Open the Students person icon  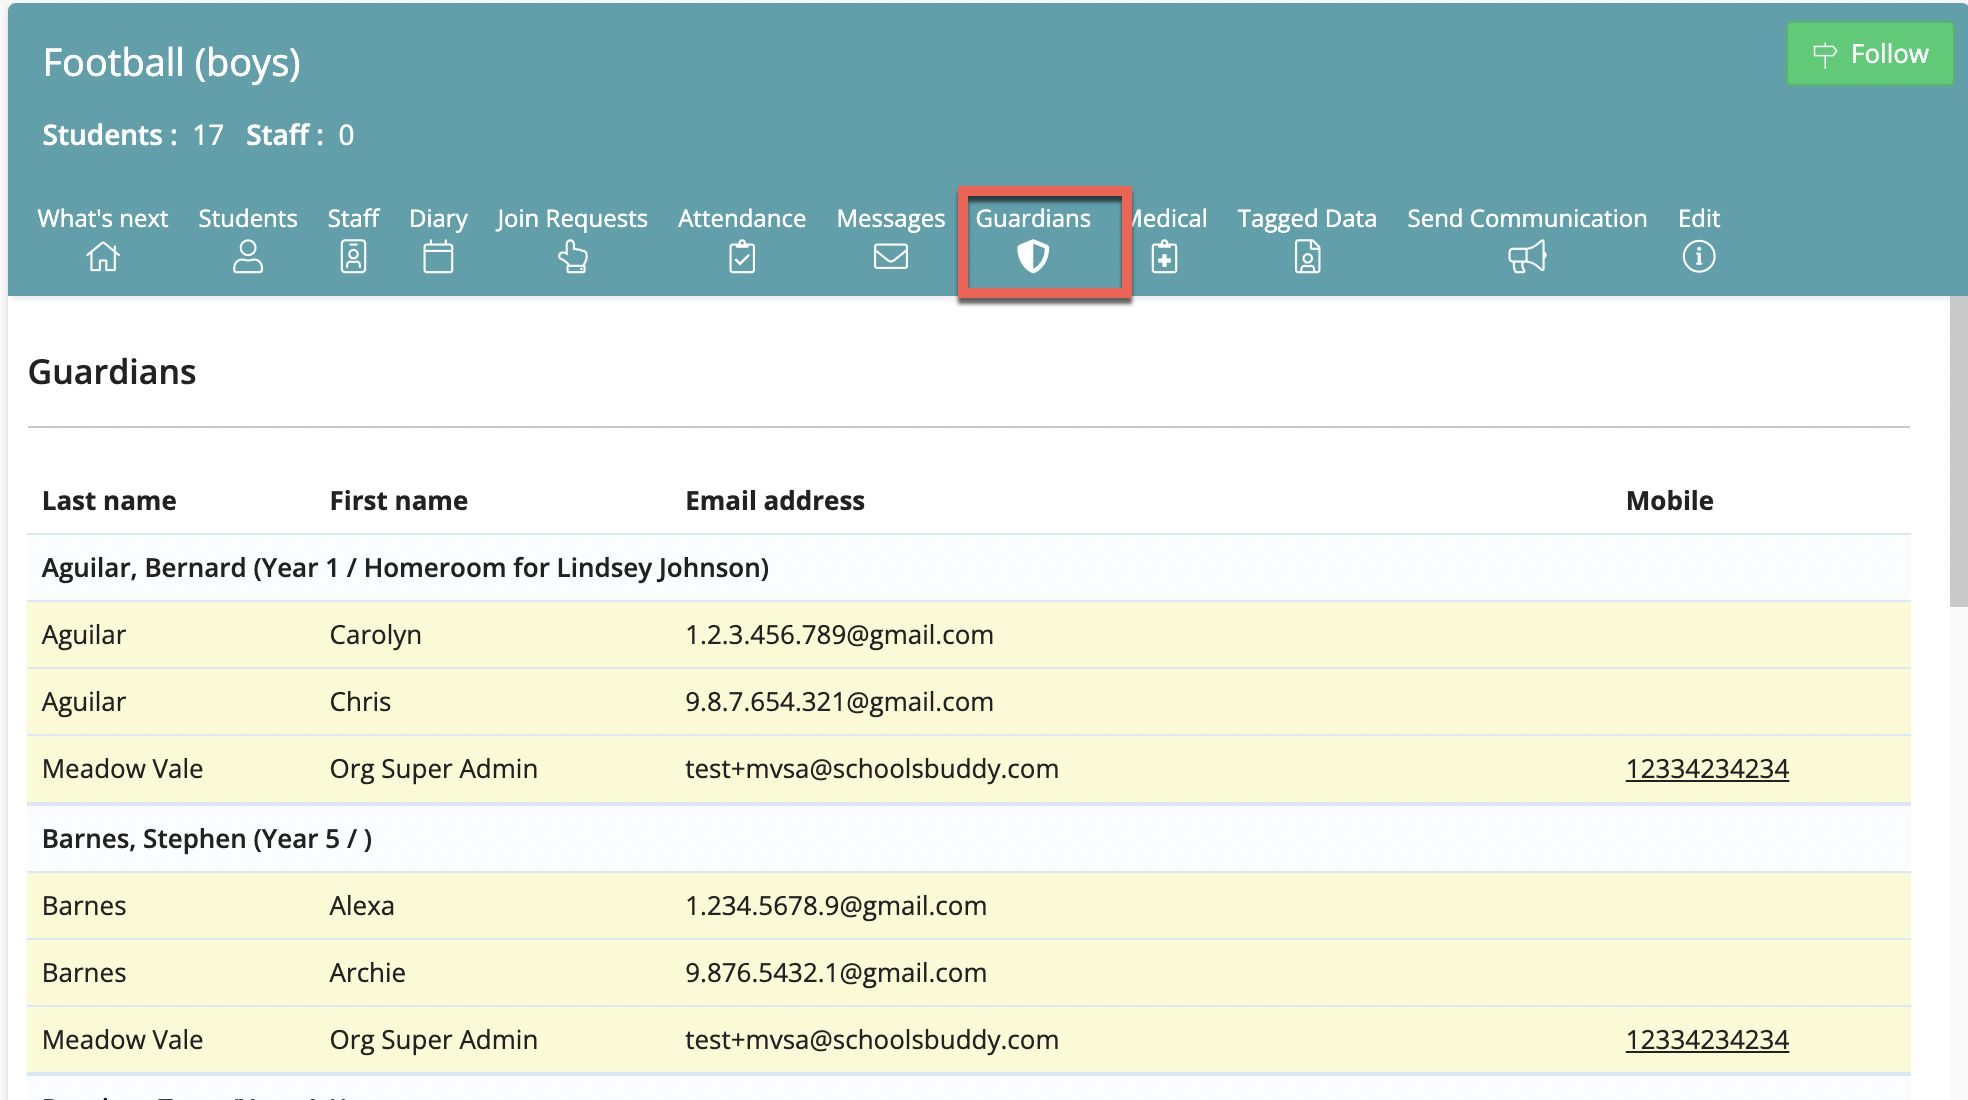248,257
